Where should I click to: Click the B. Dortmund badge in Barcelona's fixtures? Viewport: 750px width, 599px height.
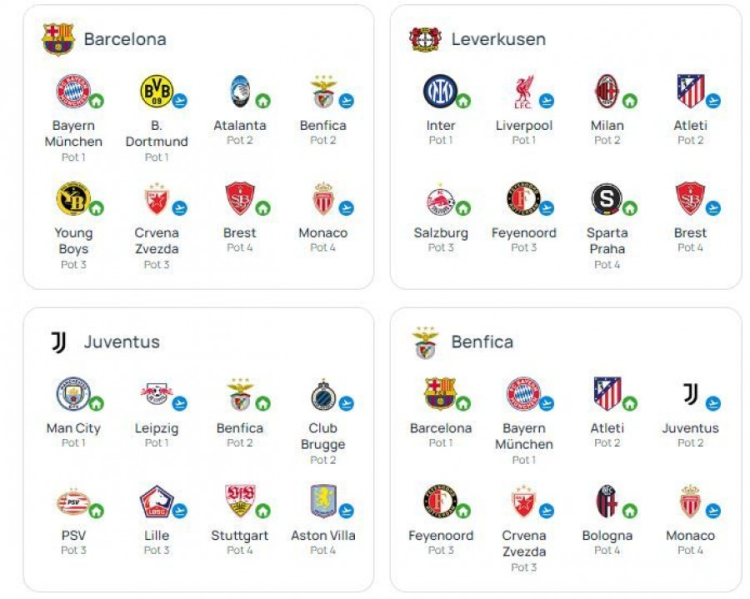point(156,91)
